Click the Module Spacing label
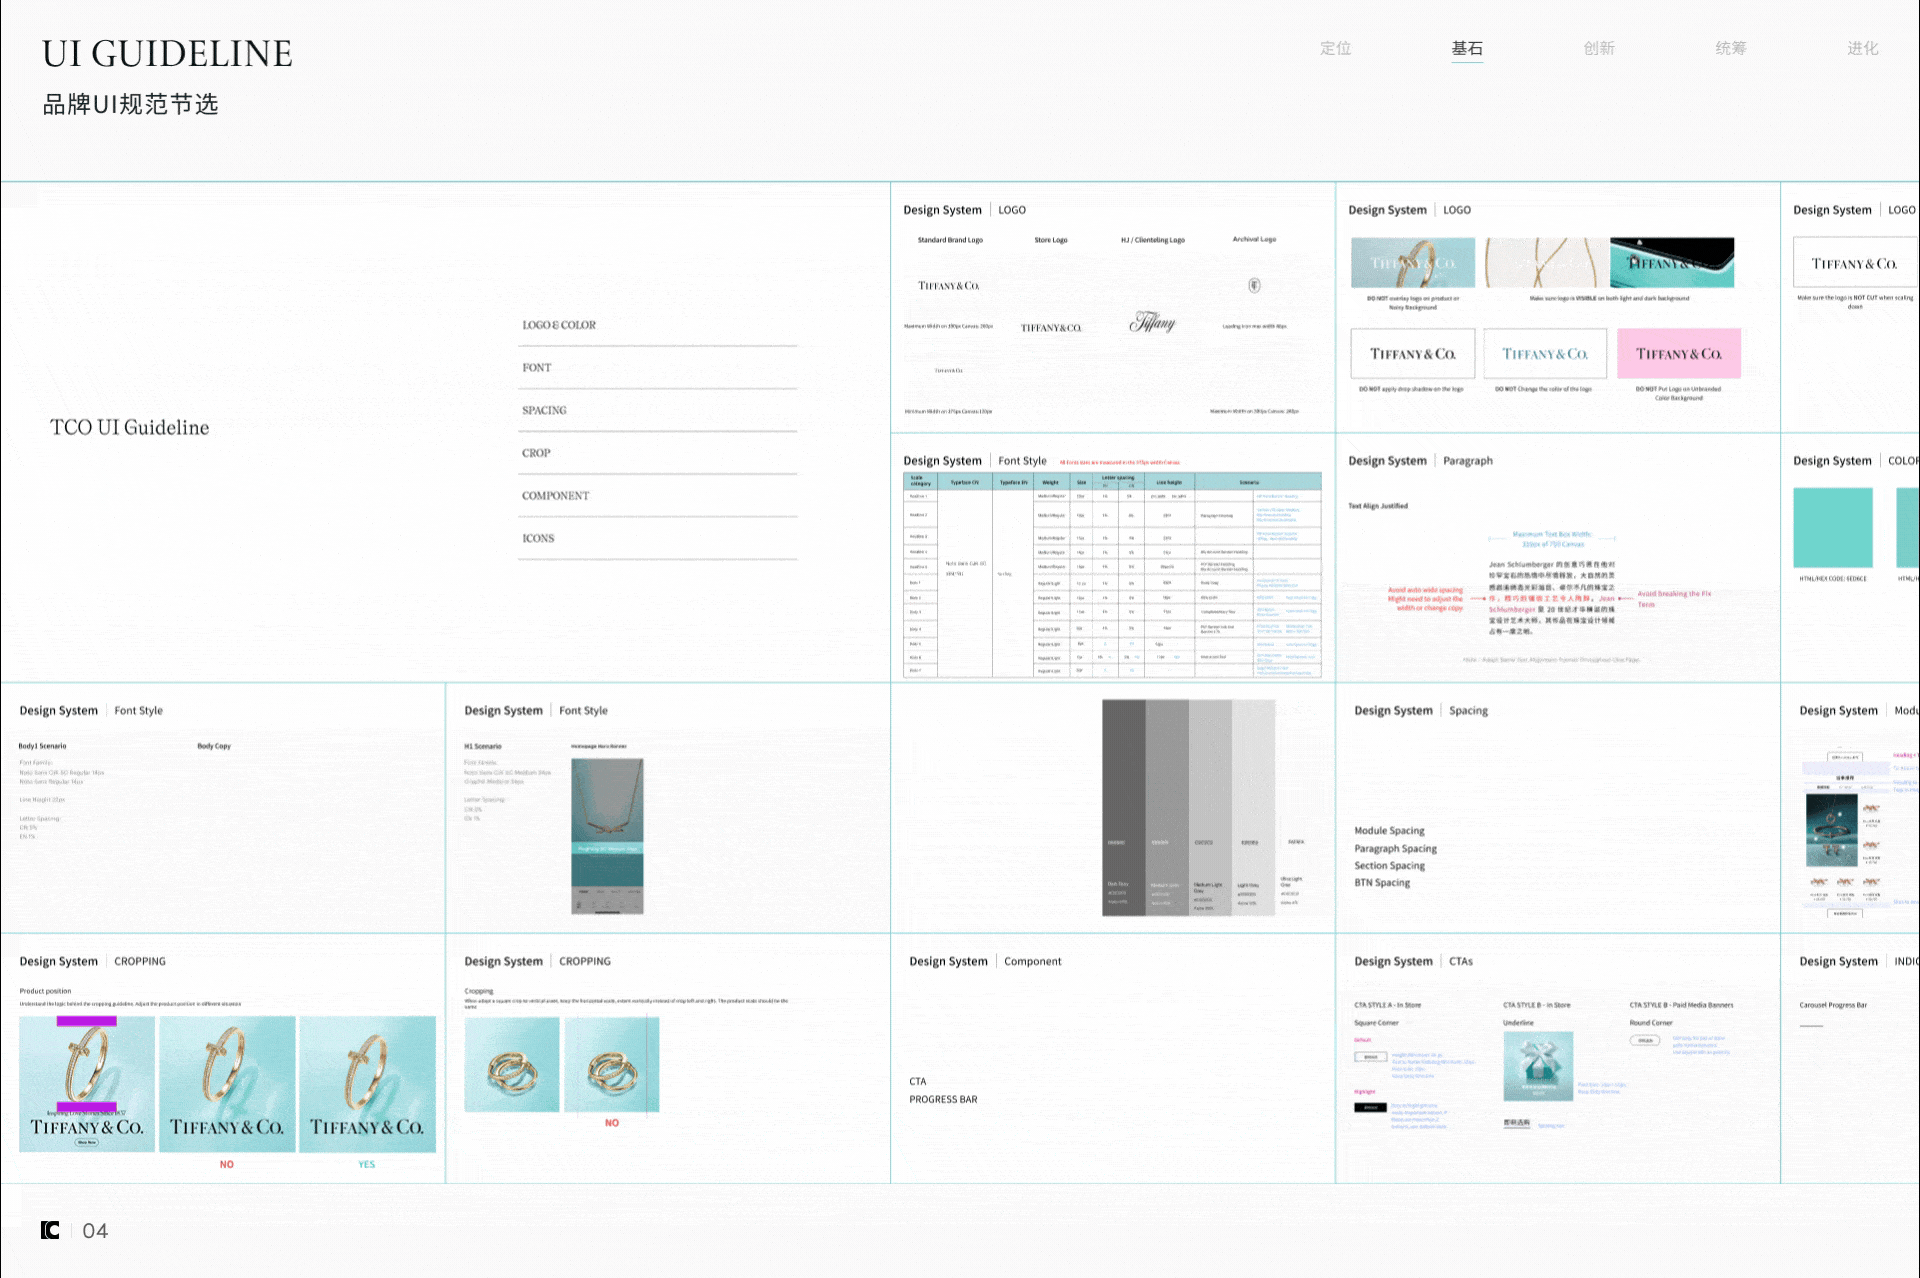The width and height of the screenshot is (1920, 1278). point(1389,831)
